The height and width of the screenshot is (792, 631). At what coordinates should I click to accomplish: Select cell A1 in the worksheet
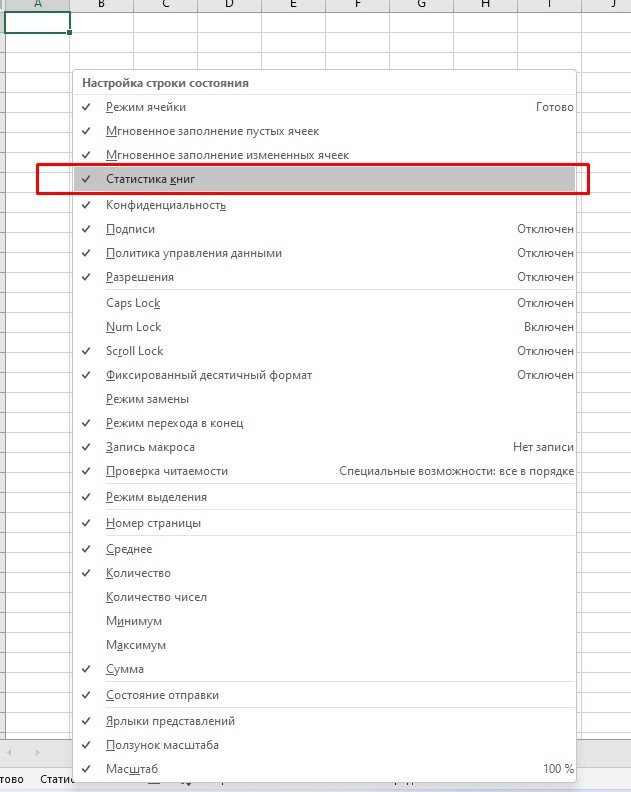pos(37,23)
